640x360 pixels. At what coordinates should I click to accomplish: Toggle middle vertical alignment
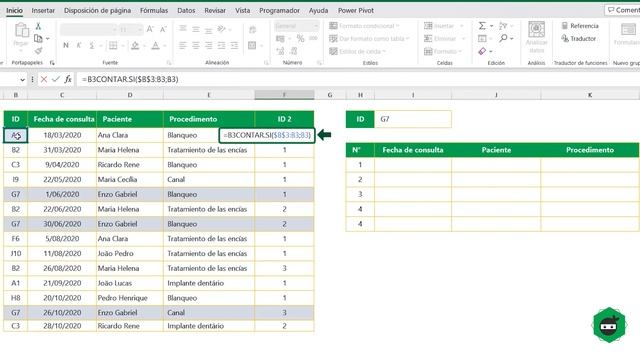(x=196, y=29)
